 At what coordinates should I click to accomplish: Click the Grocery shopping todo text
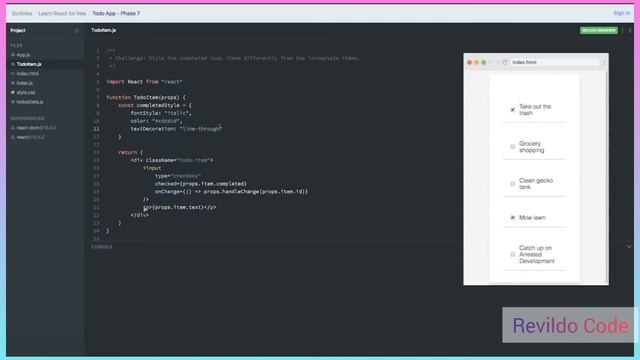(531, 147)
